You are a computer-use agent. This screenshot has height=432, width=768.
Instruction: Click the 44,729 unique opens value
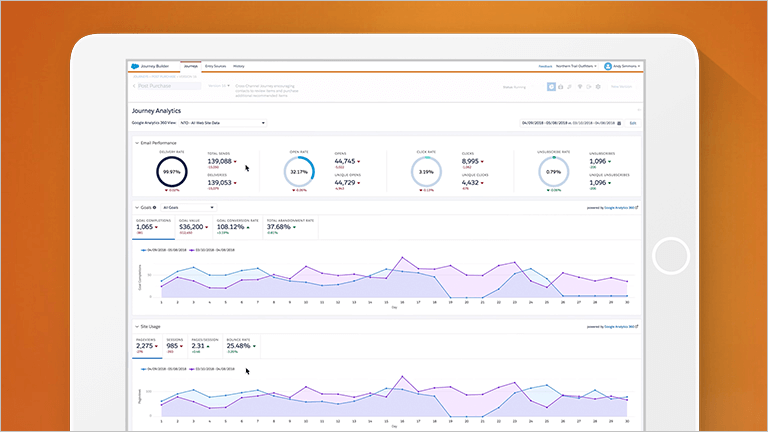coord(345,183)
